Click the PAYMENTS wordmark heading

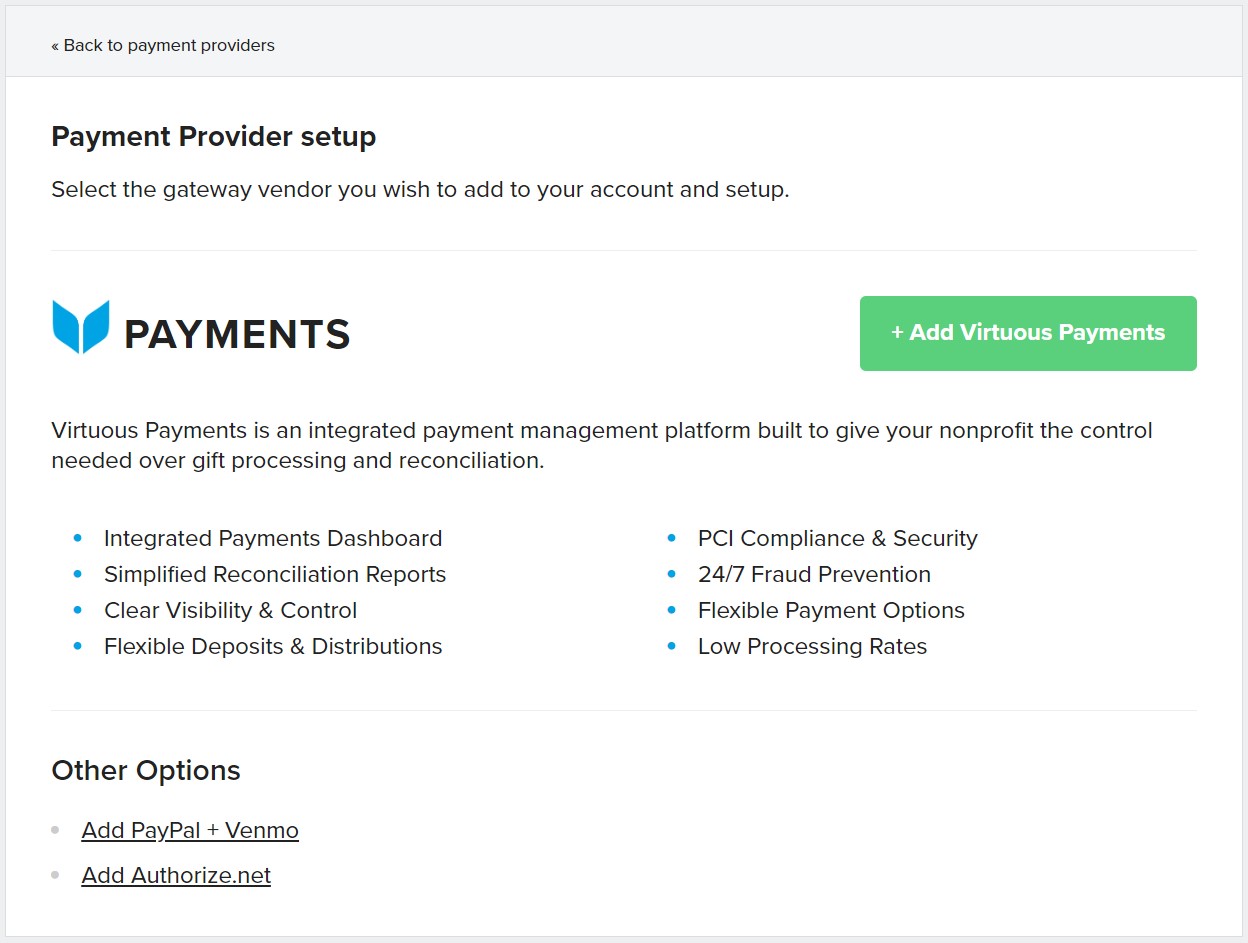(237, 333)
